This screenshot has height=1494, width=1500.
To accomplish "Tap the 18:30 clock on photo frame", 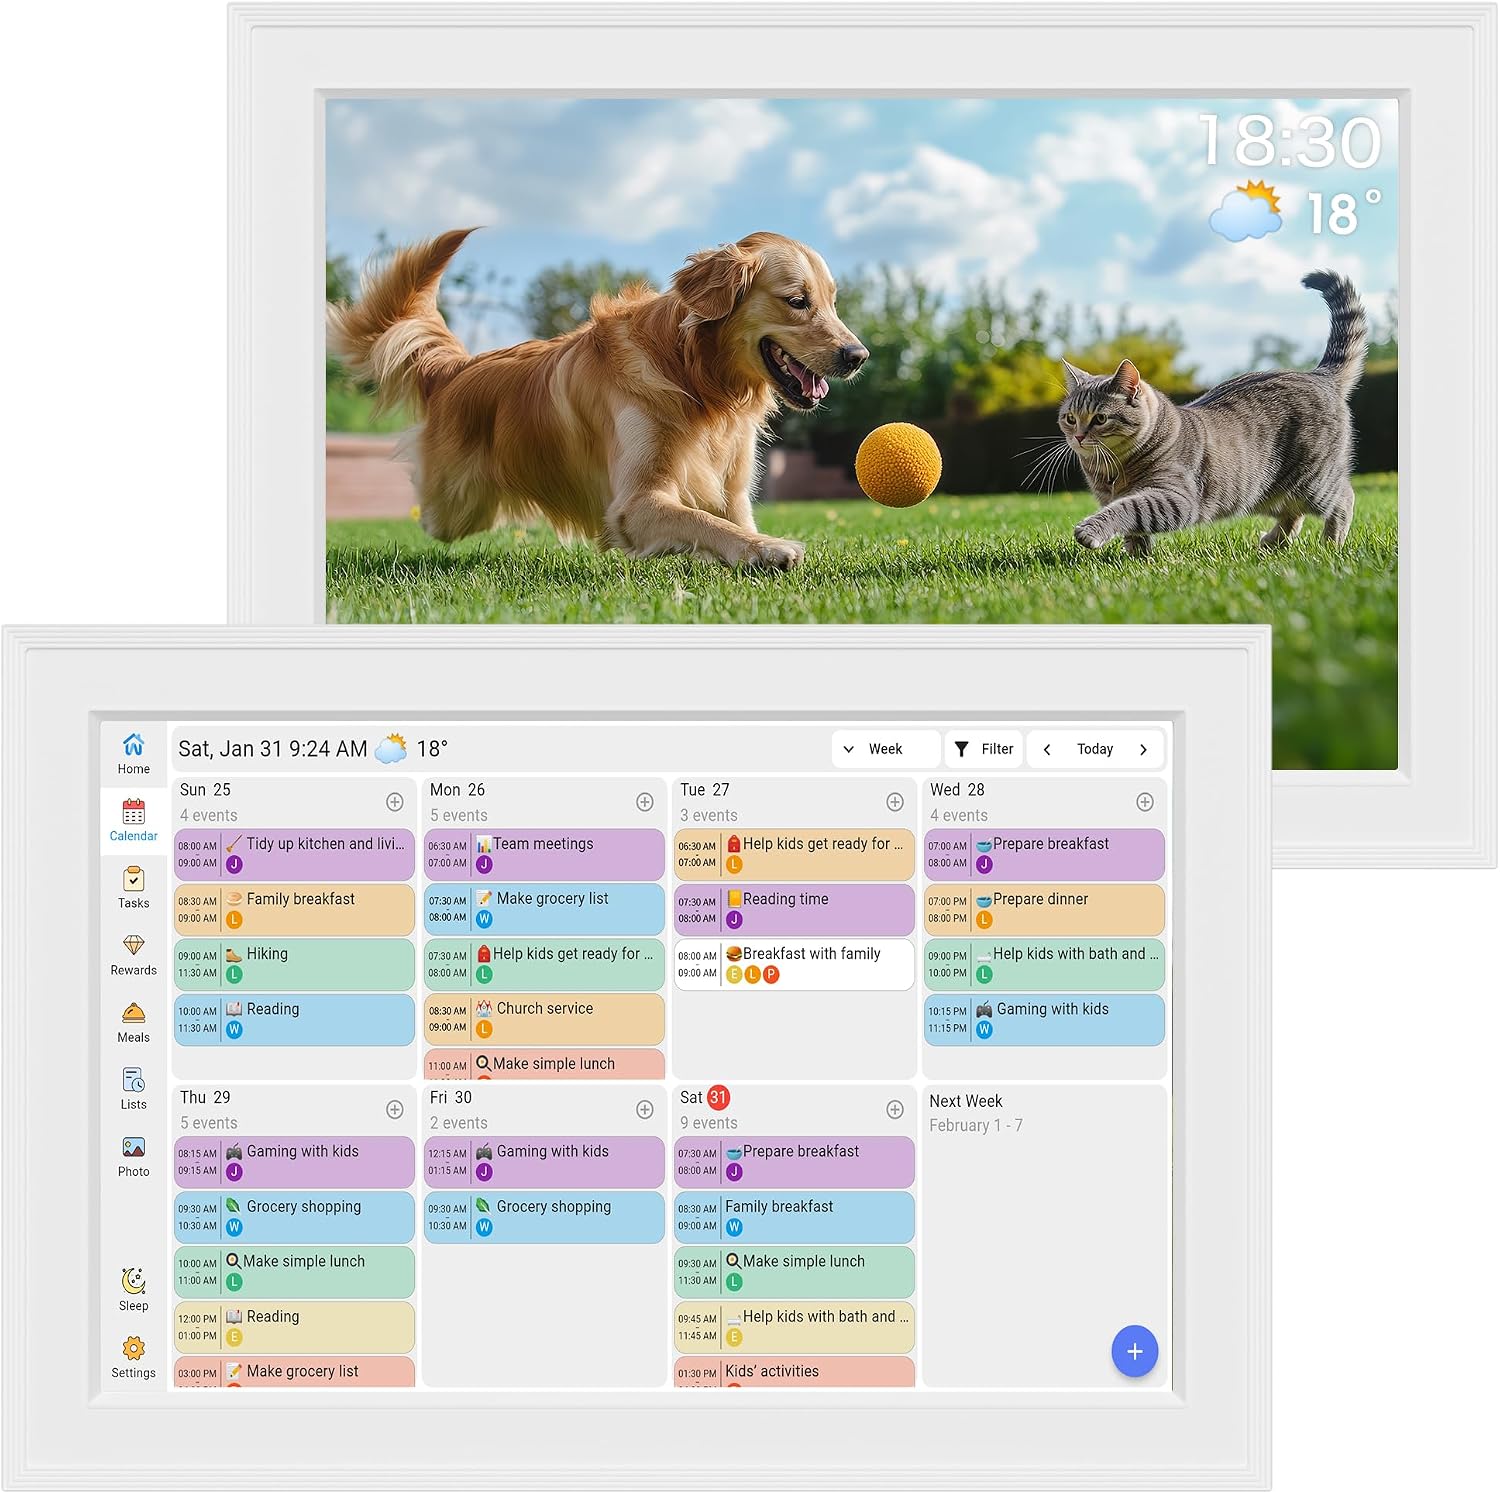I will click(1289, 141).
